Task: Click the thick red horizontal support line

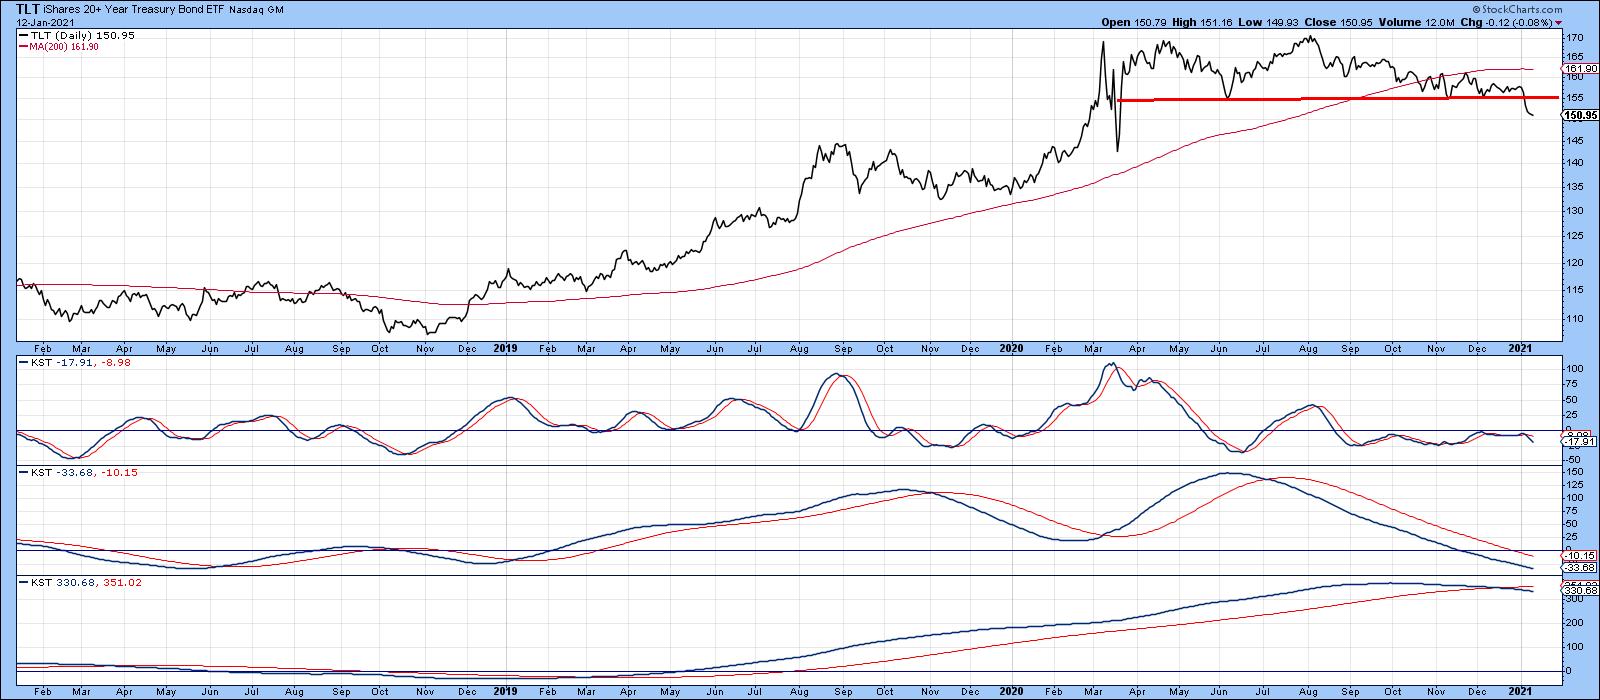Action: coord(1300,98)
